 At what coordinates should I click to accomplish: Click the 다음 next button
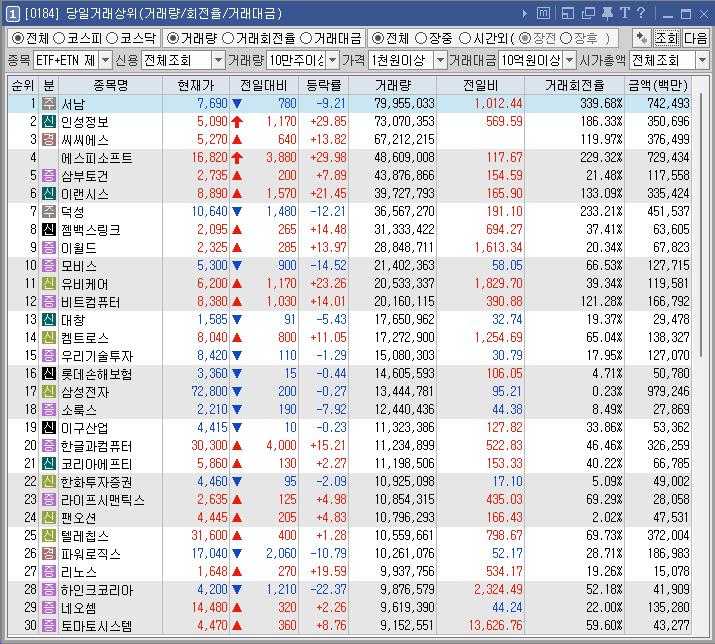[x=695, y=38]
